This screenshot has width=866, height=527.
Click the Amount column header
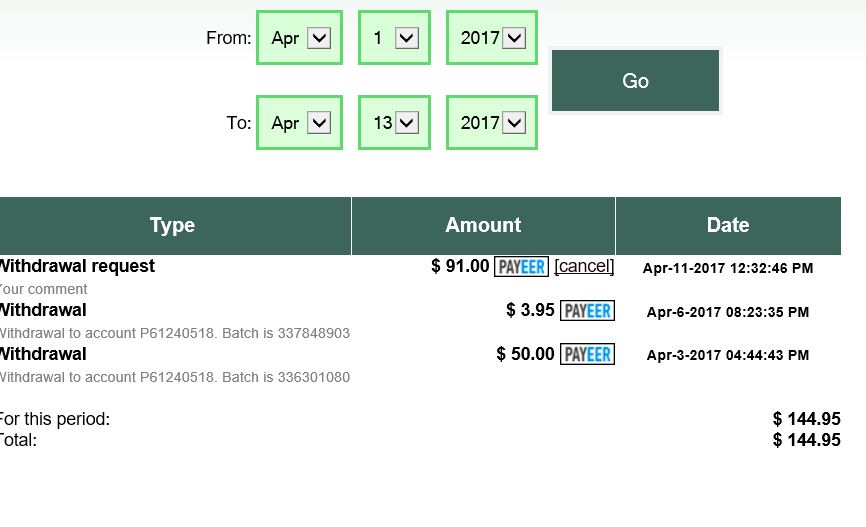[x=483, y=225]
